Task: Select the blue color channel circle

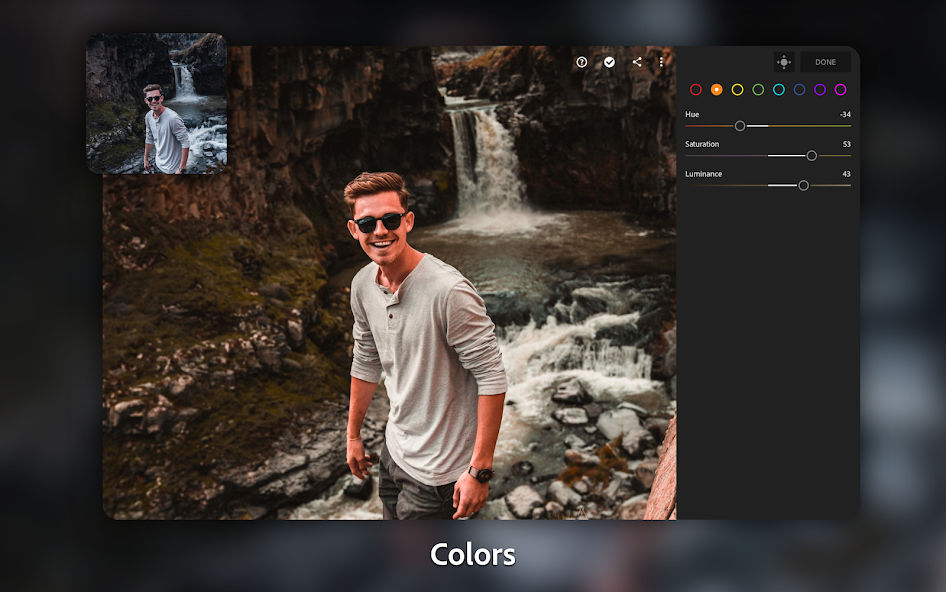Action: click(799, 90)
